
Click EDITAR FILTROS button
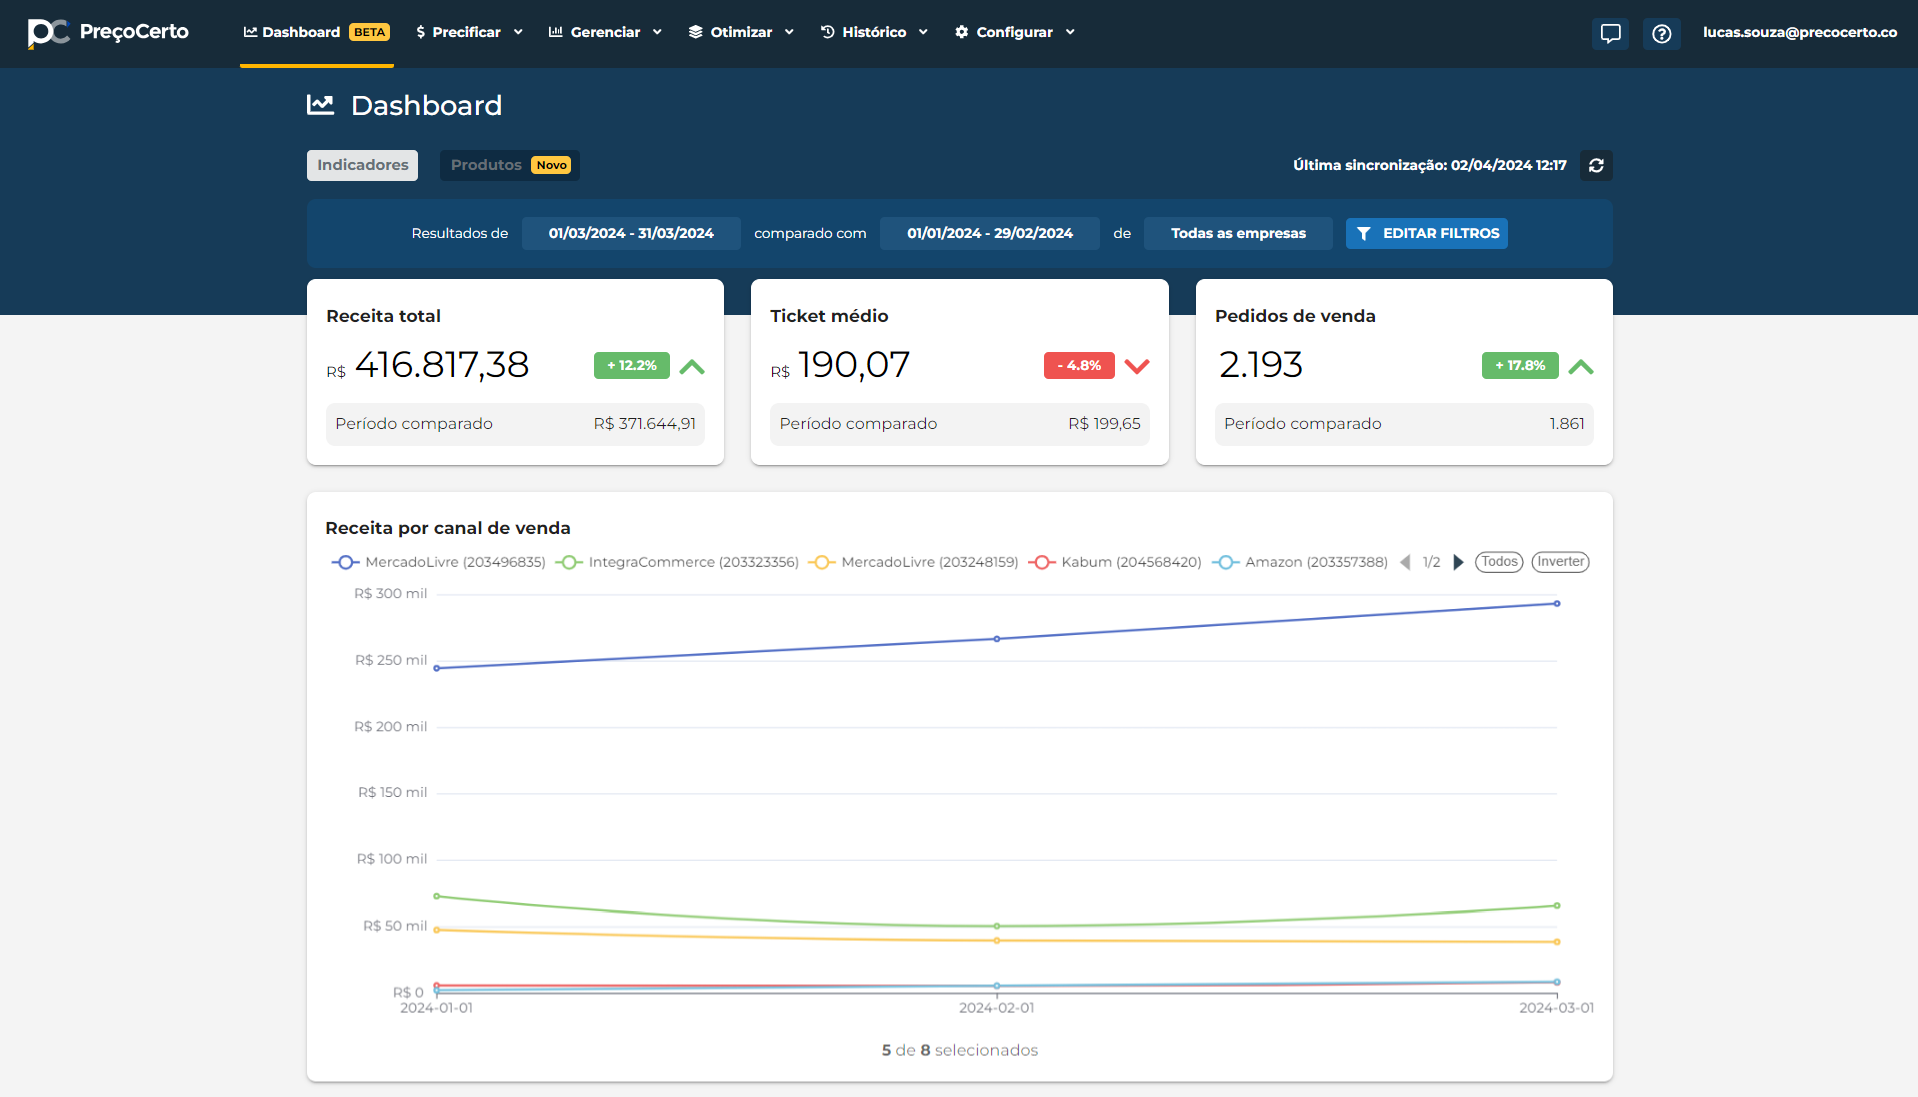click(x=1427, y=233)
